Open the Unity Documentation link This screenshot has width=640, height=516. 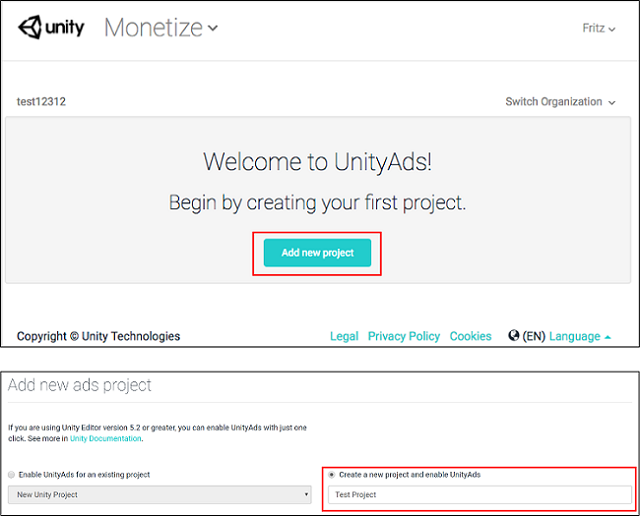click(106, 438)
